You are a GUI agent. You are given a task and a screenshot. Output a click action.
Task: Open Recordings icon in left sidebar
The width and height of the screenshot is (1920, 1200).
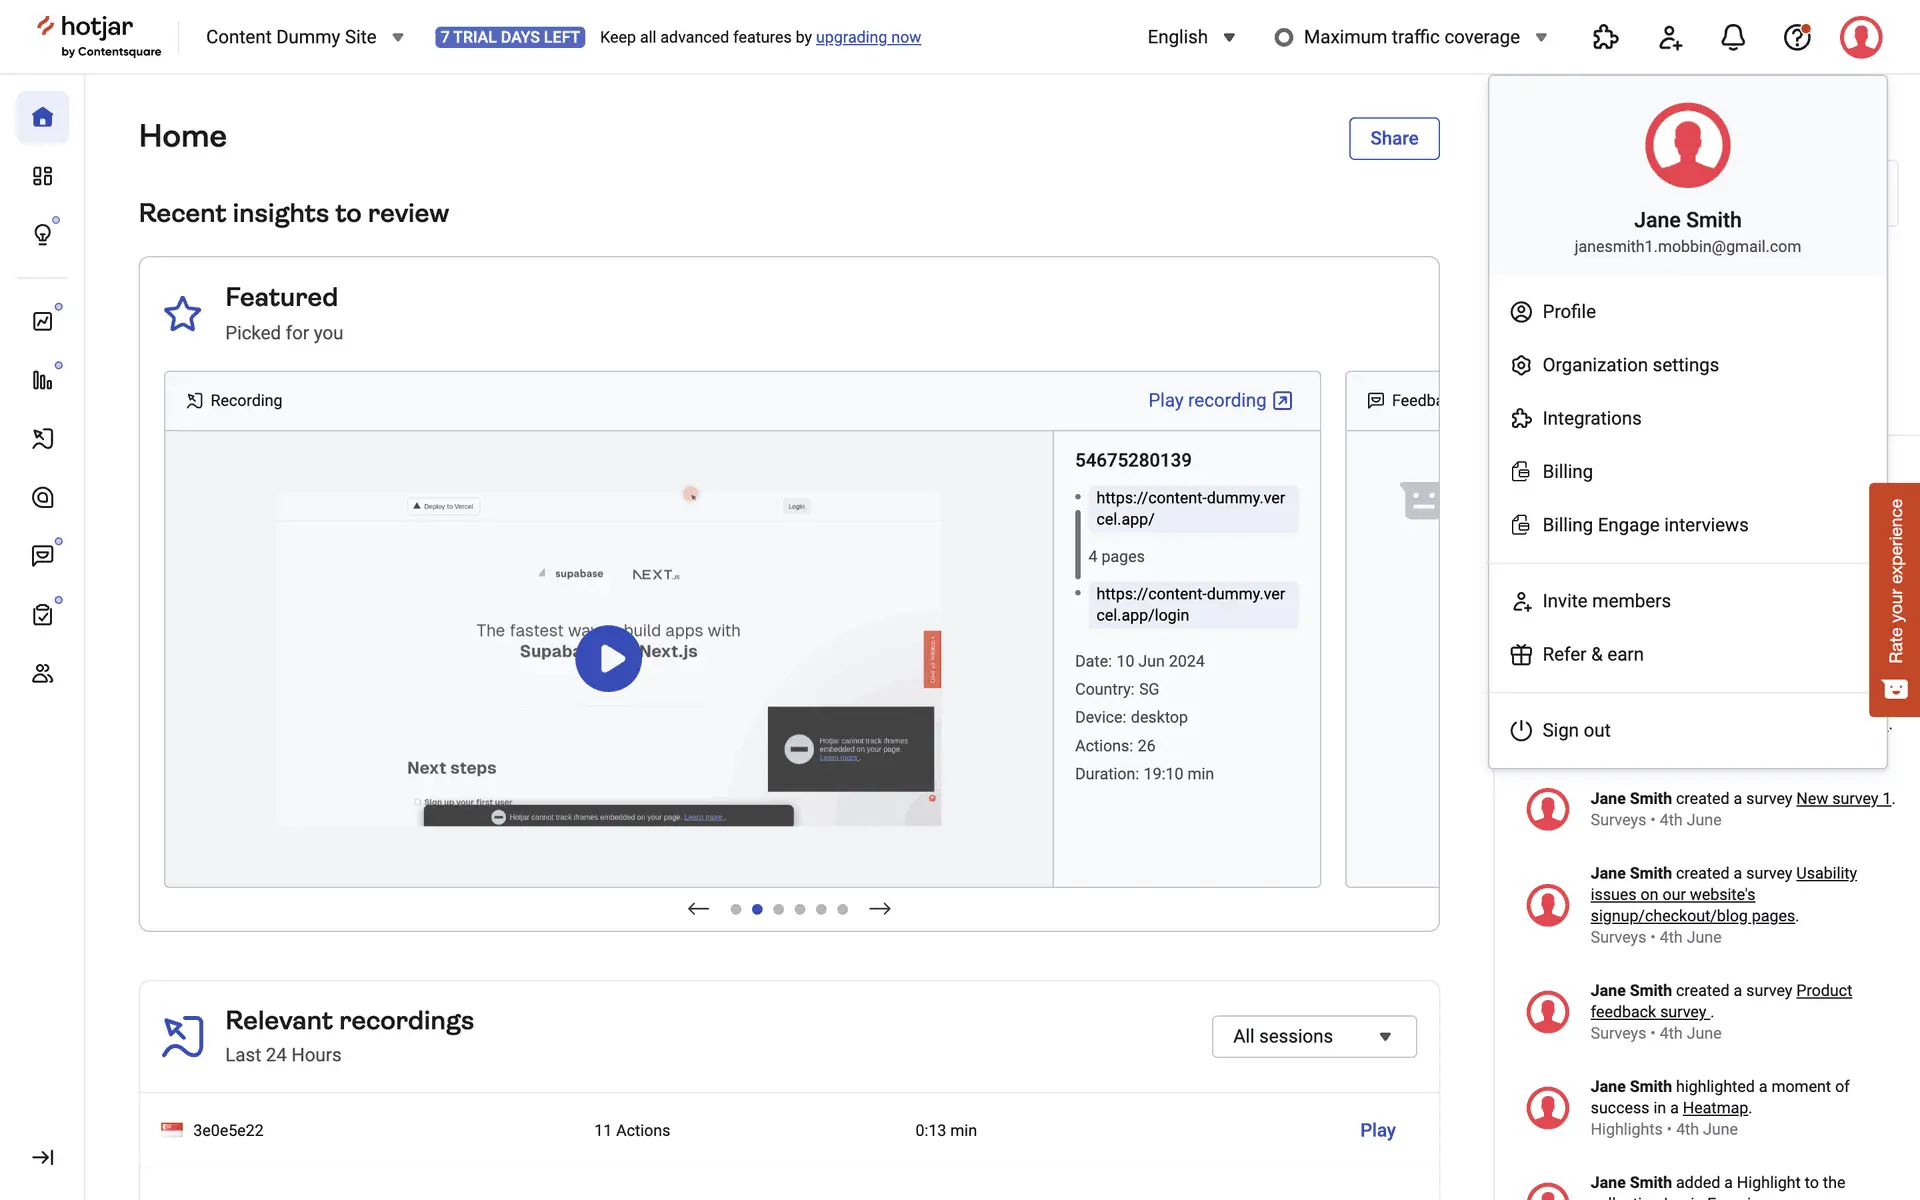click(x=42, y=439)
